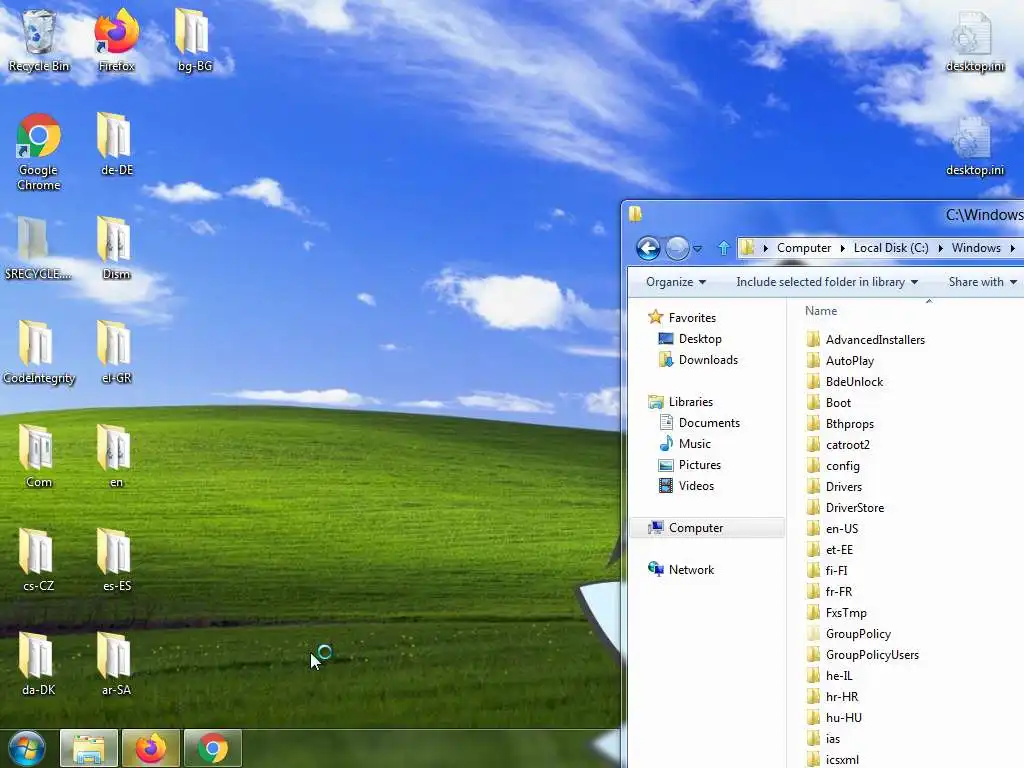The height and width of the screenshot is (768, 1024).
Task: Select the upper desktop.ini file icon
Action: (974, 41)
